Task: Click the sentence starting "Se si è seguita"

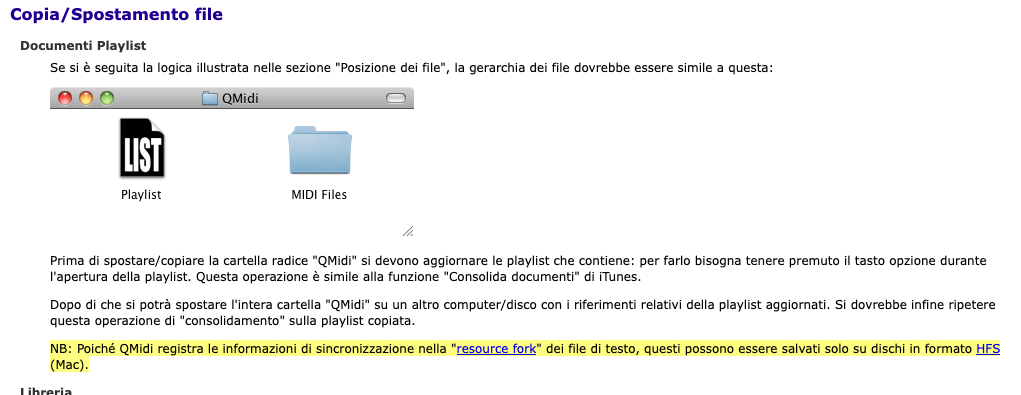Action: 412,68
